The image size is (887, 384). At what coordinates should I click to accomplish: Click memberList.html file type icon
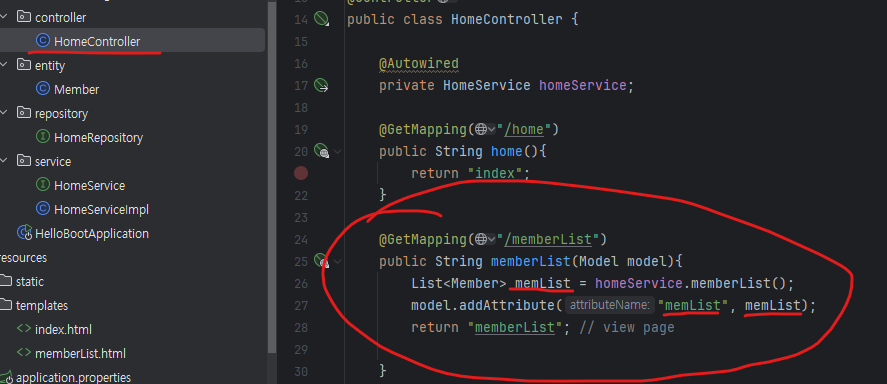[23, 353]
